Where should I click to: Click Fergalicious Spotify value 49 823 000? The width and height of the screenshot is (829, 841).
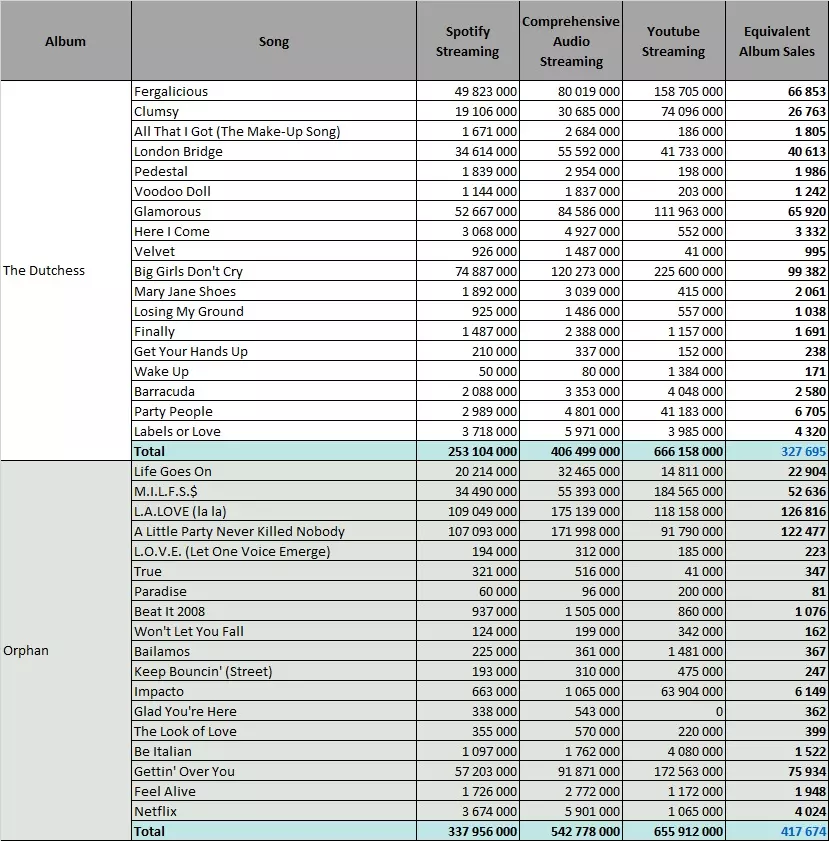(x=468, y=91)
